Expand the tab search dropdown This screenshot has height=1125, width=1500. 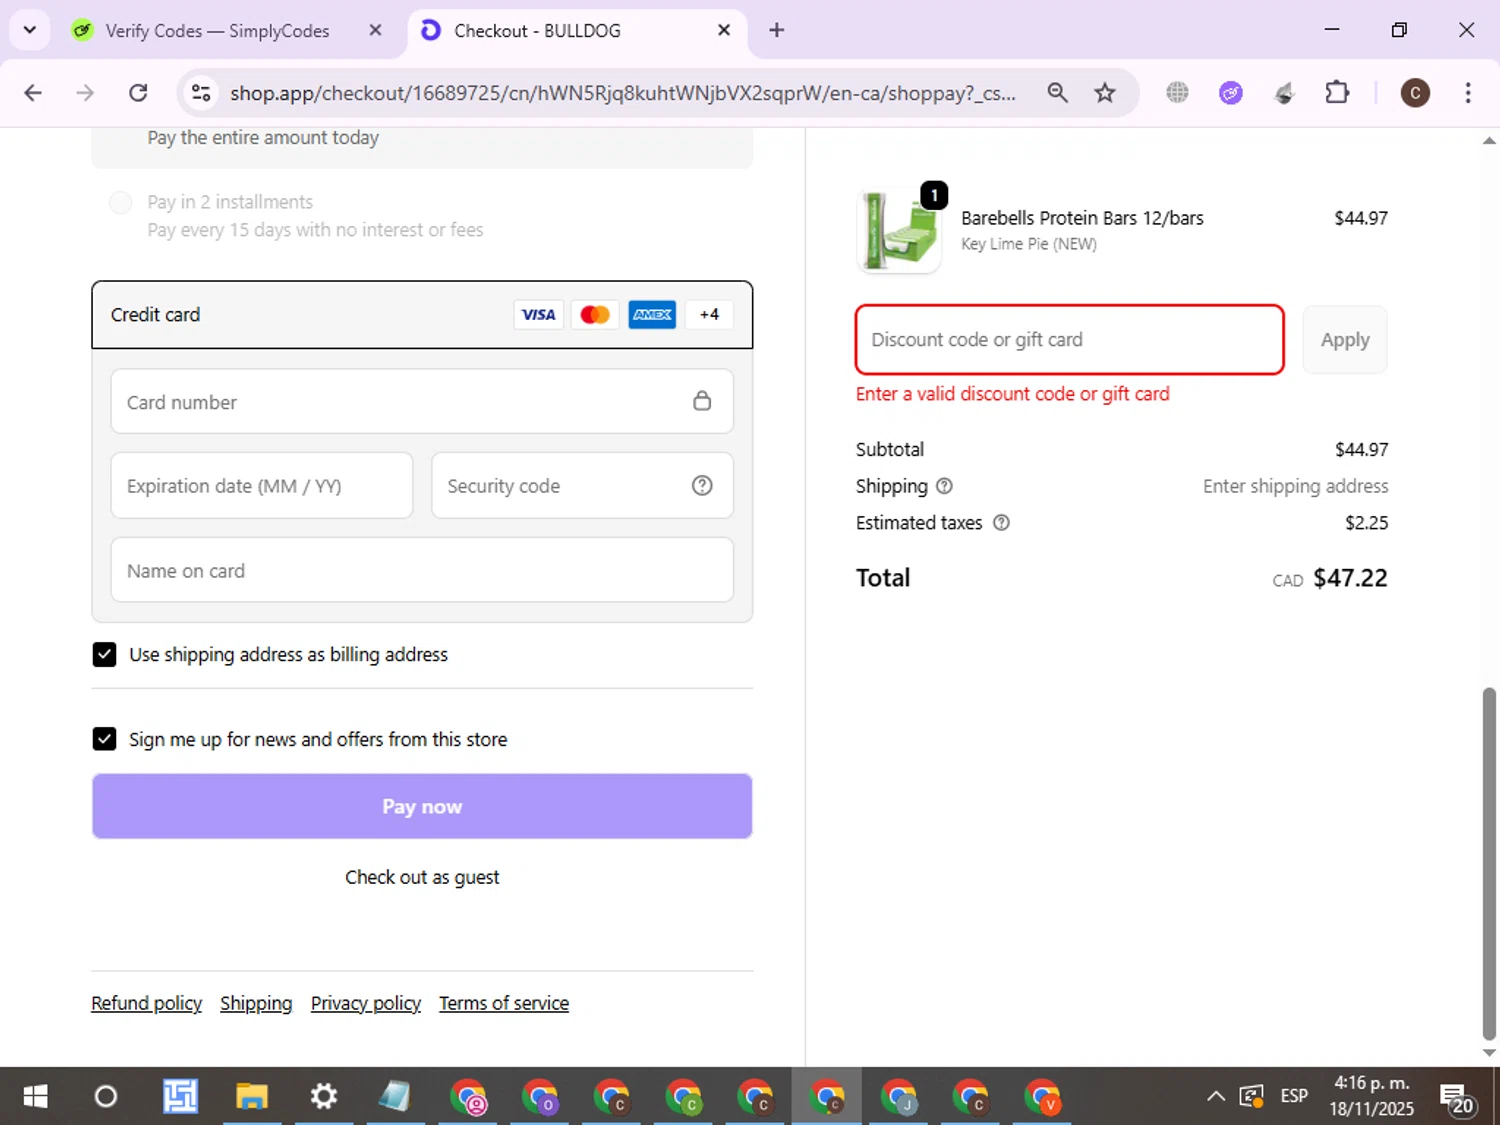click(30, 30)
